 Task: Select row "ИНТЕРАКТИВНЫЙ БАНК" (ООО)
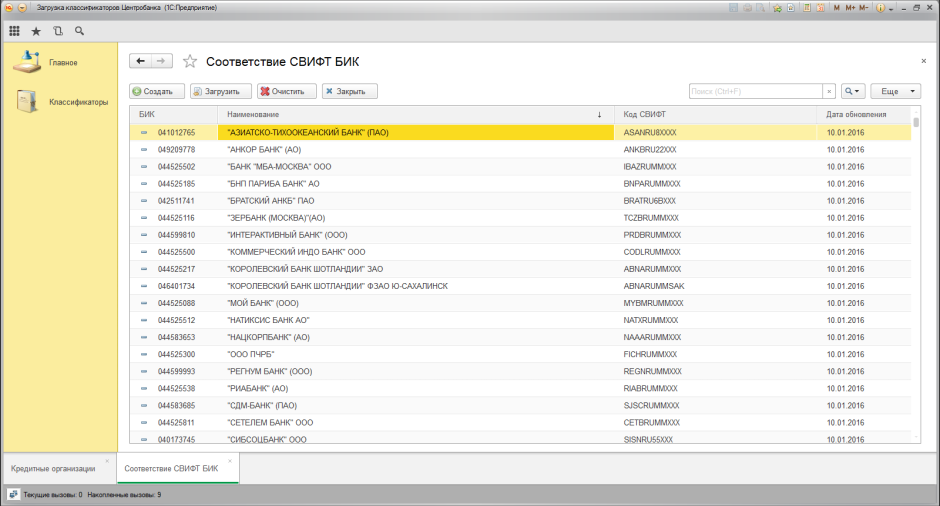click(x=520, y=235)
